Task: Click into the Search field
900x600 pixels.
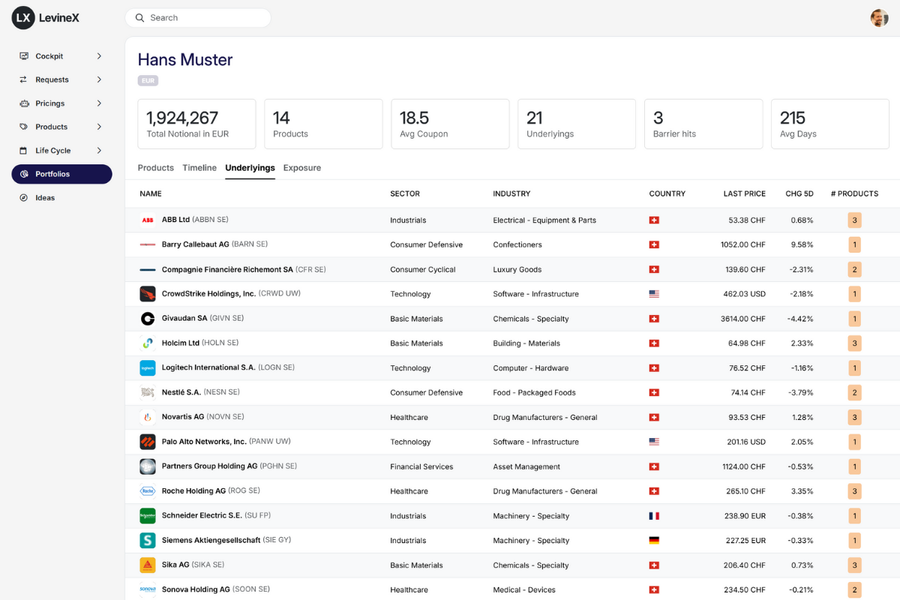Action: click(205, 18)
